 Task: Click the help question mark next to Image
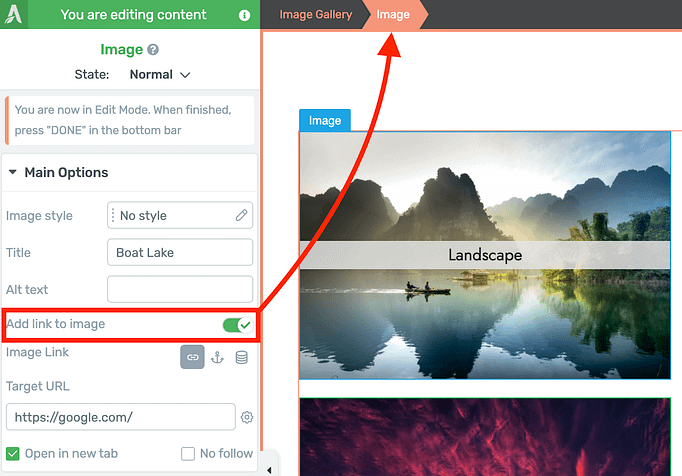click(153, 50)
